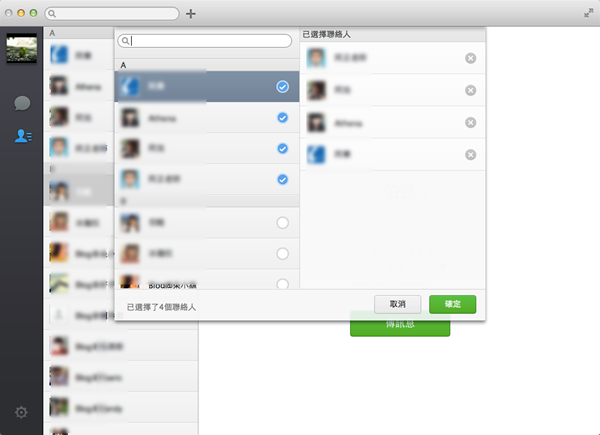Open settings gear in left sidebar
Viewport: 600px width, 435px height.
click(x=21, y=412)
